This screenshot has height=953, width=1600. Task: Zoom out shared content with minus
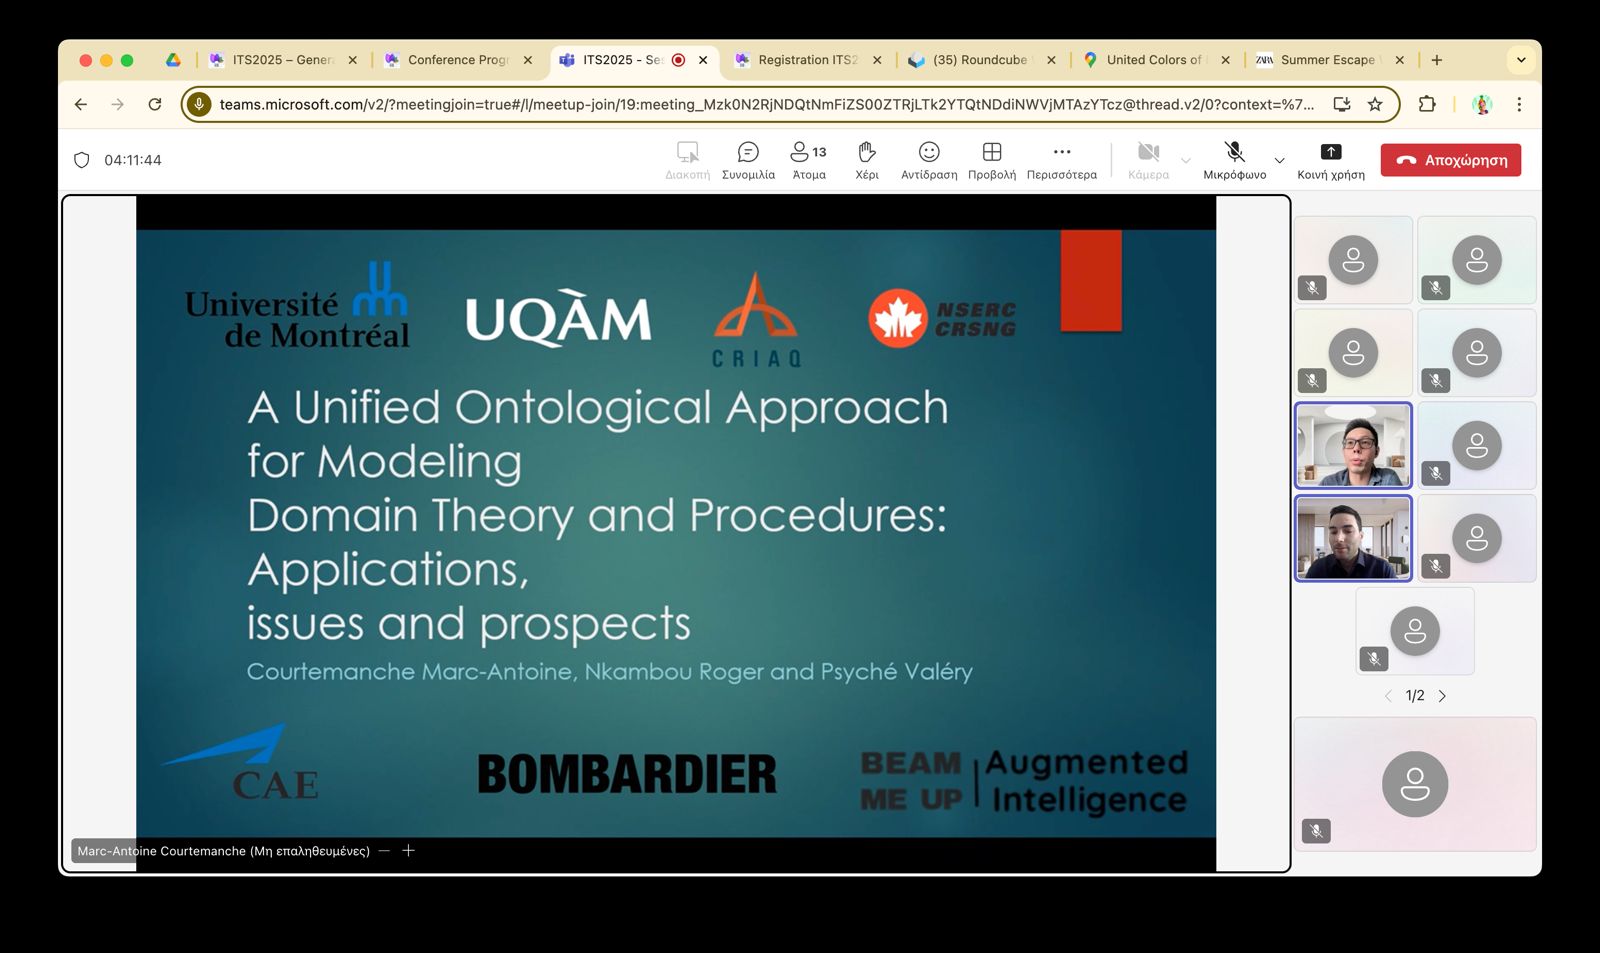385,851
